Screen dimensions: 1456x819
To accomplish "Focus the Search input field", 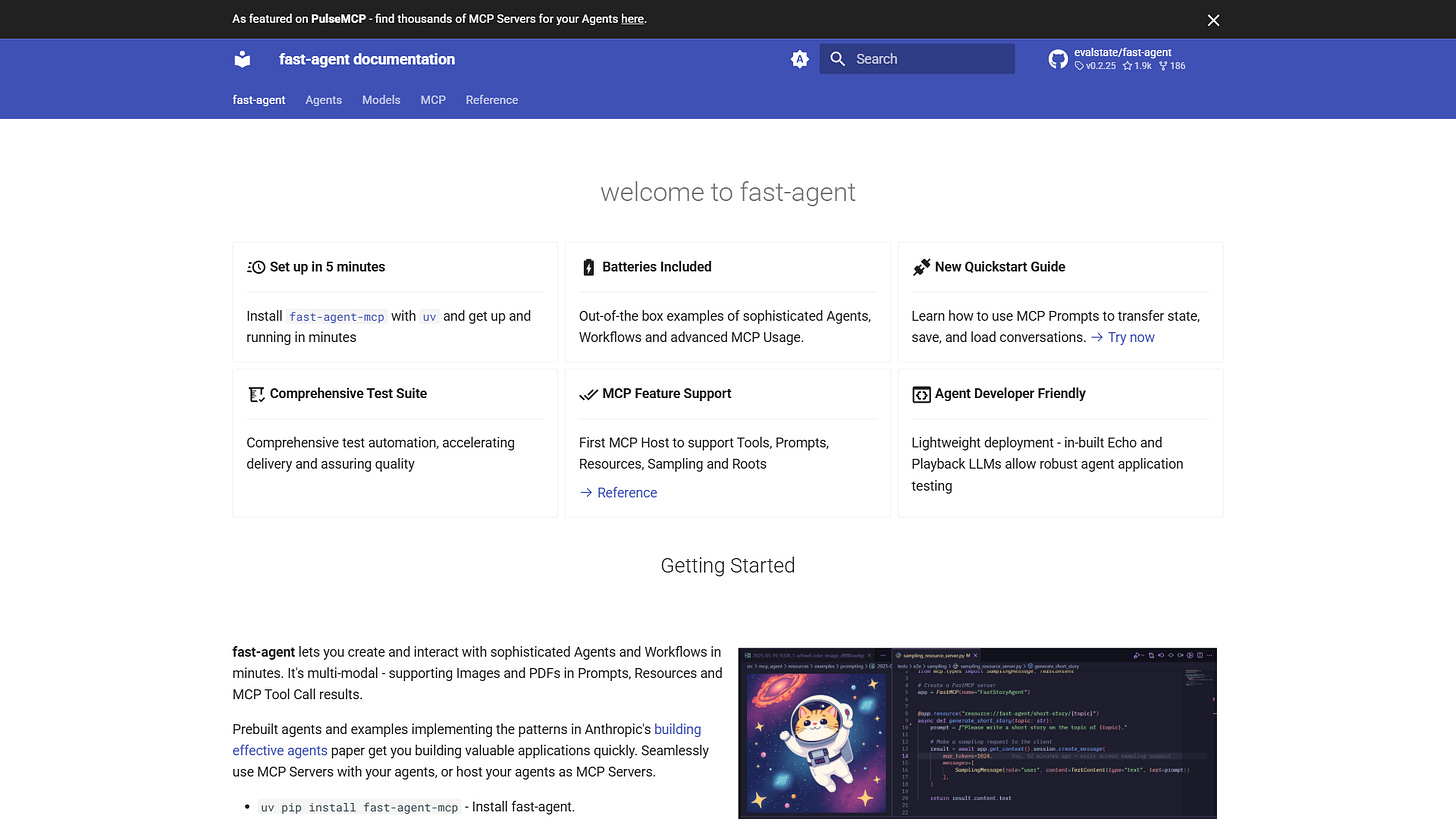I will [x=917, y=59].
